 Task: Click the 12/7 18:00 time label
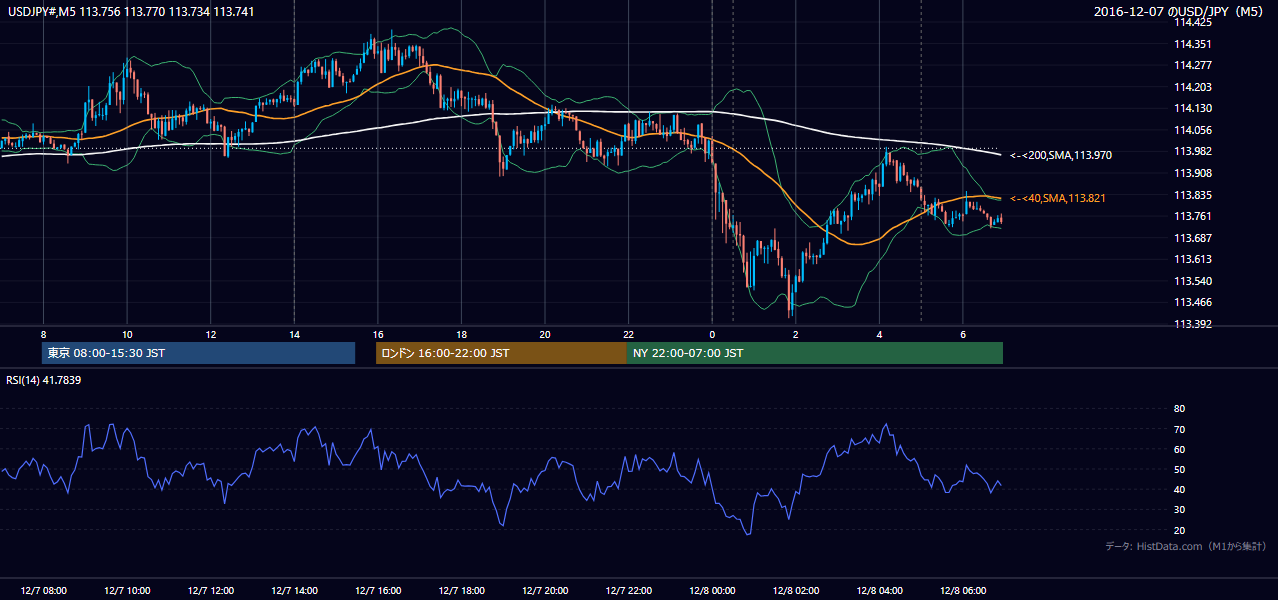click(x=461, y=591)
